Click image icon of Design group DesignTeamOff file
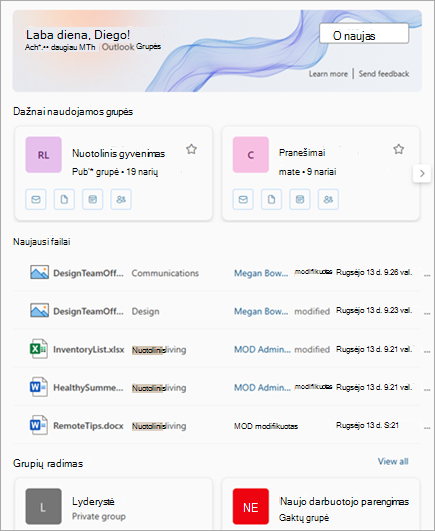This screenshot has height=531, width=435. [x=39, y=311]
